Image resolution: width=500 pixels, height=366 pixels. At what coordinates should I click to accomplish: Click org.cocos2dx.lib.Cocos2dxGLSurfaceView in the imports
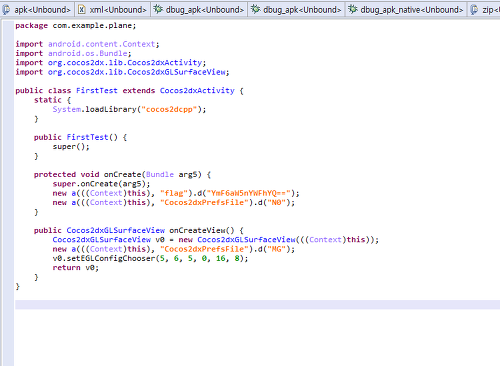(x=137, y=72)
